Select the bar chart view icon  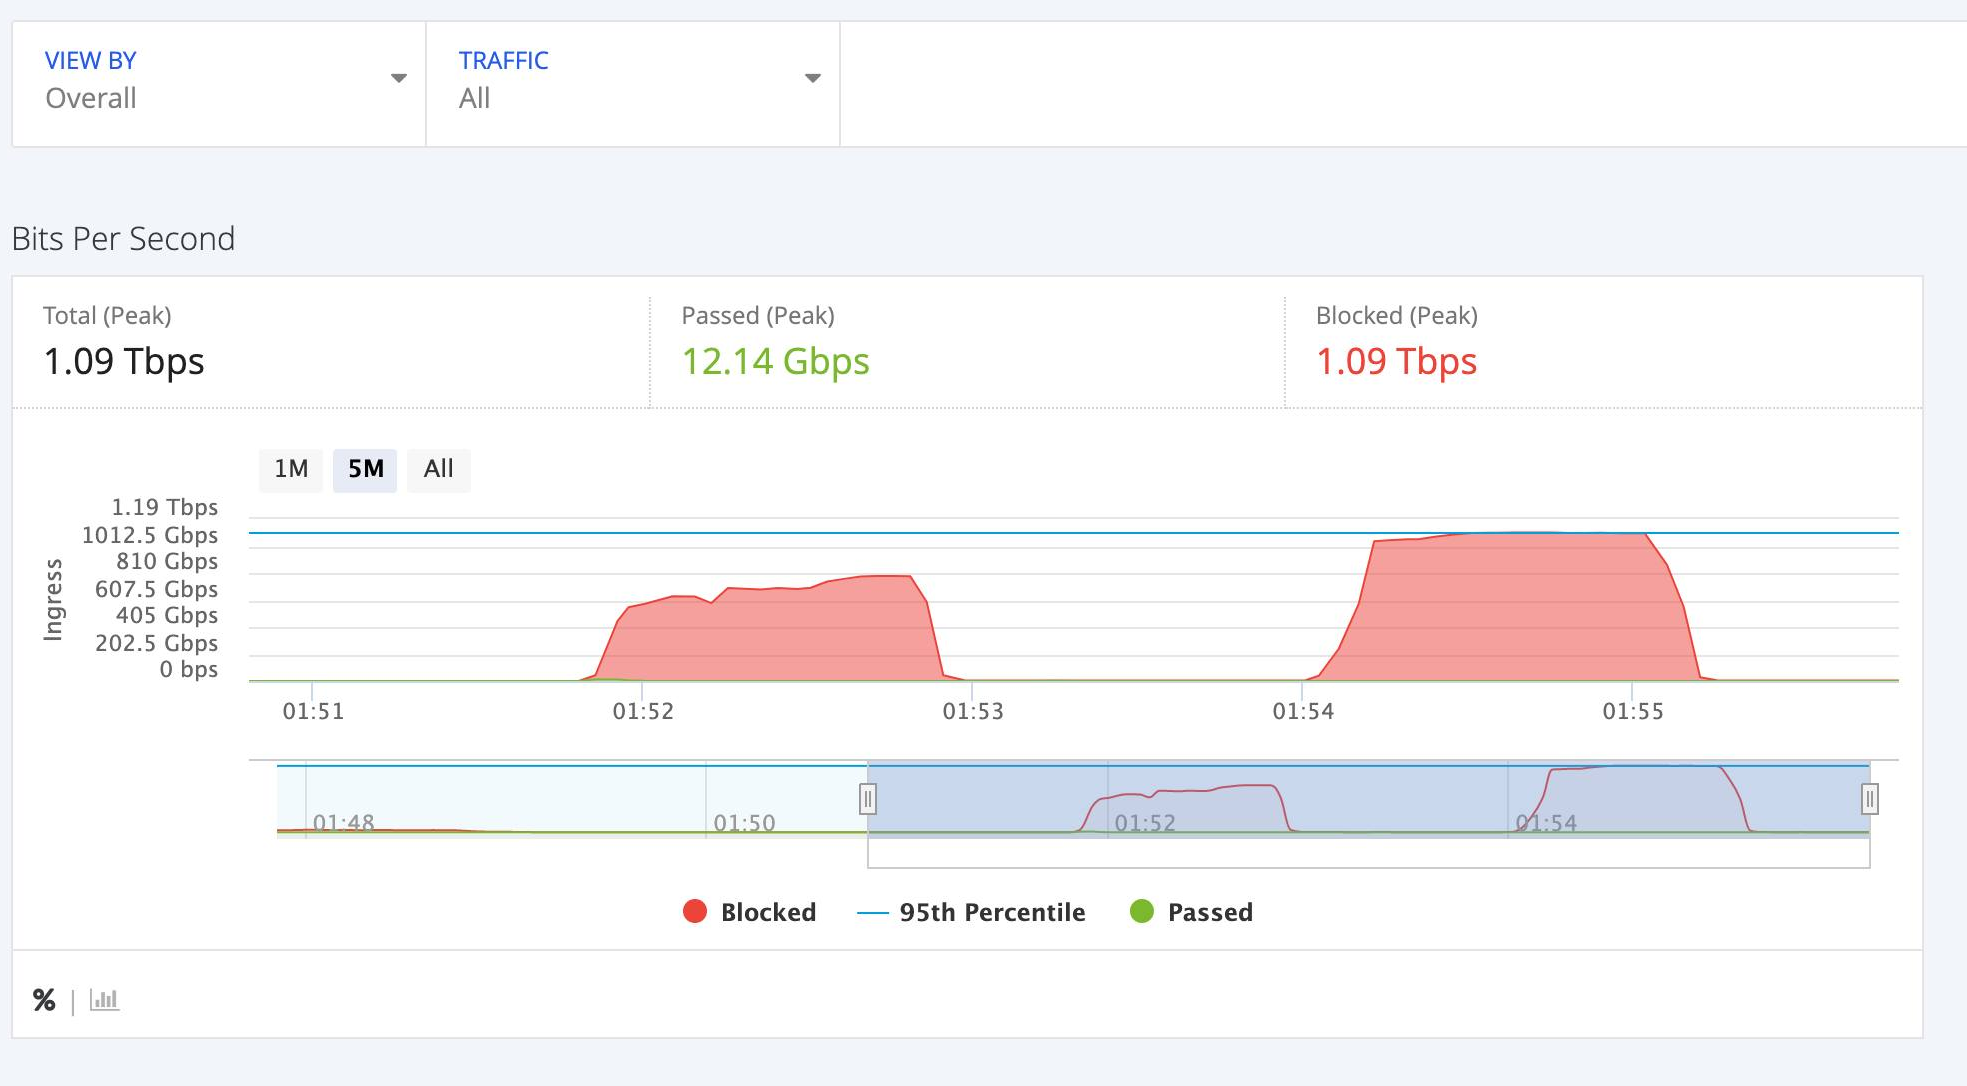(x=104, y=999)
